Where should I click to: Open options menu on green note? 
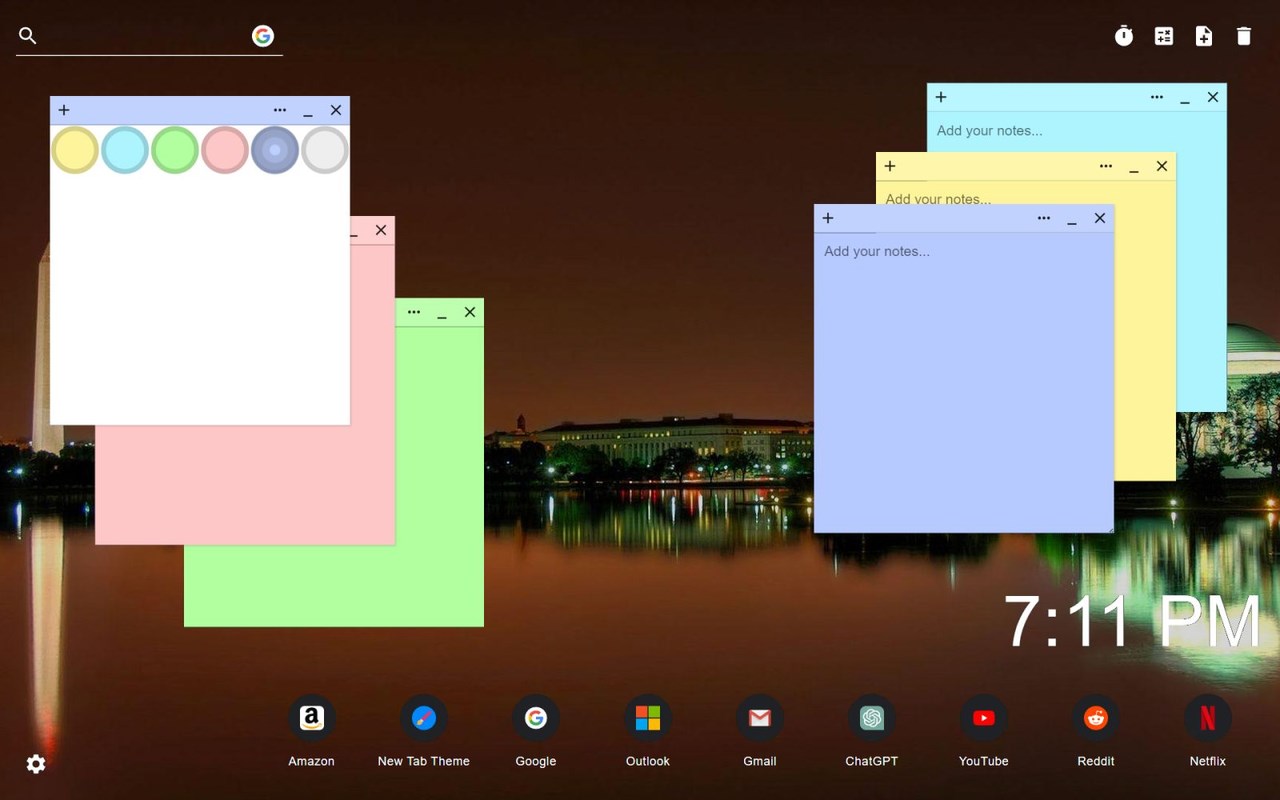coord(414,312)
